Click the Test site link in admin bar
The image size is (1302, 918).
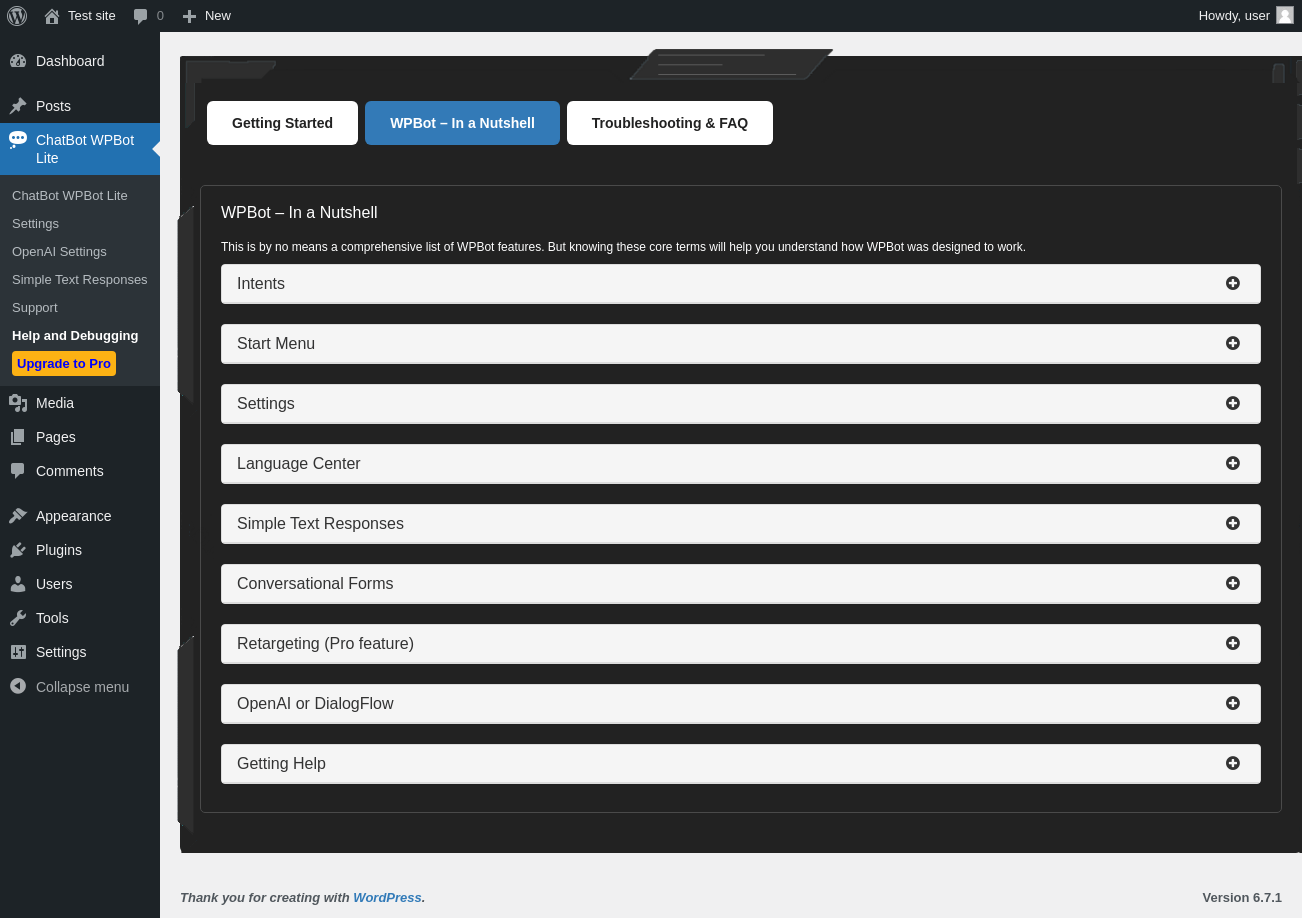coord(92,15)
